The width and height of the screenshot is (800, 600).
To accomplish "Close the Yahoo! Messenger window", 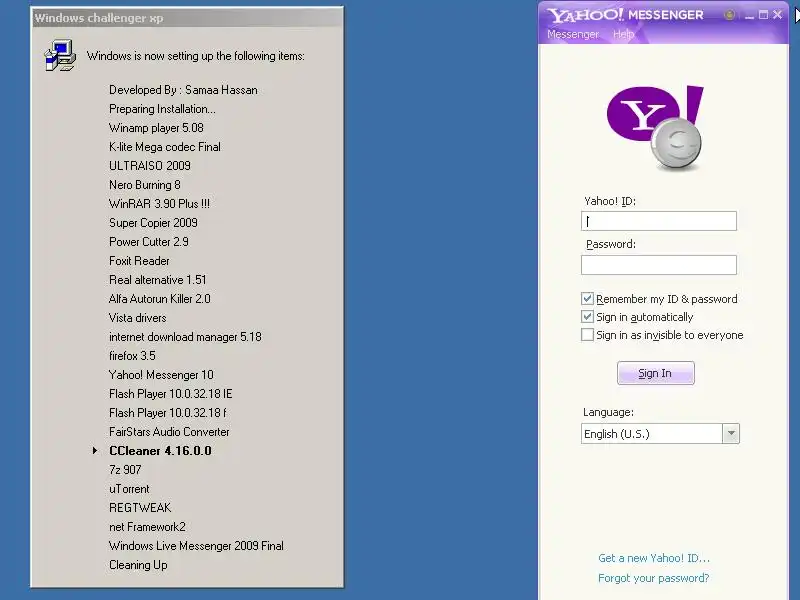I will [778, 15].
